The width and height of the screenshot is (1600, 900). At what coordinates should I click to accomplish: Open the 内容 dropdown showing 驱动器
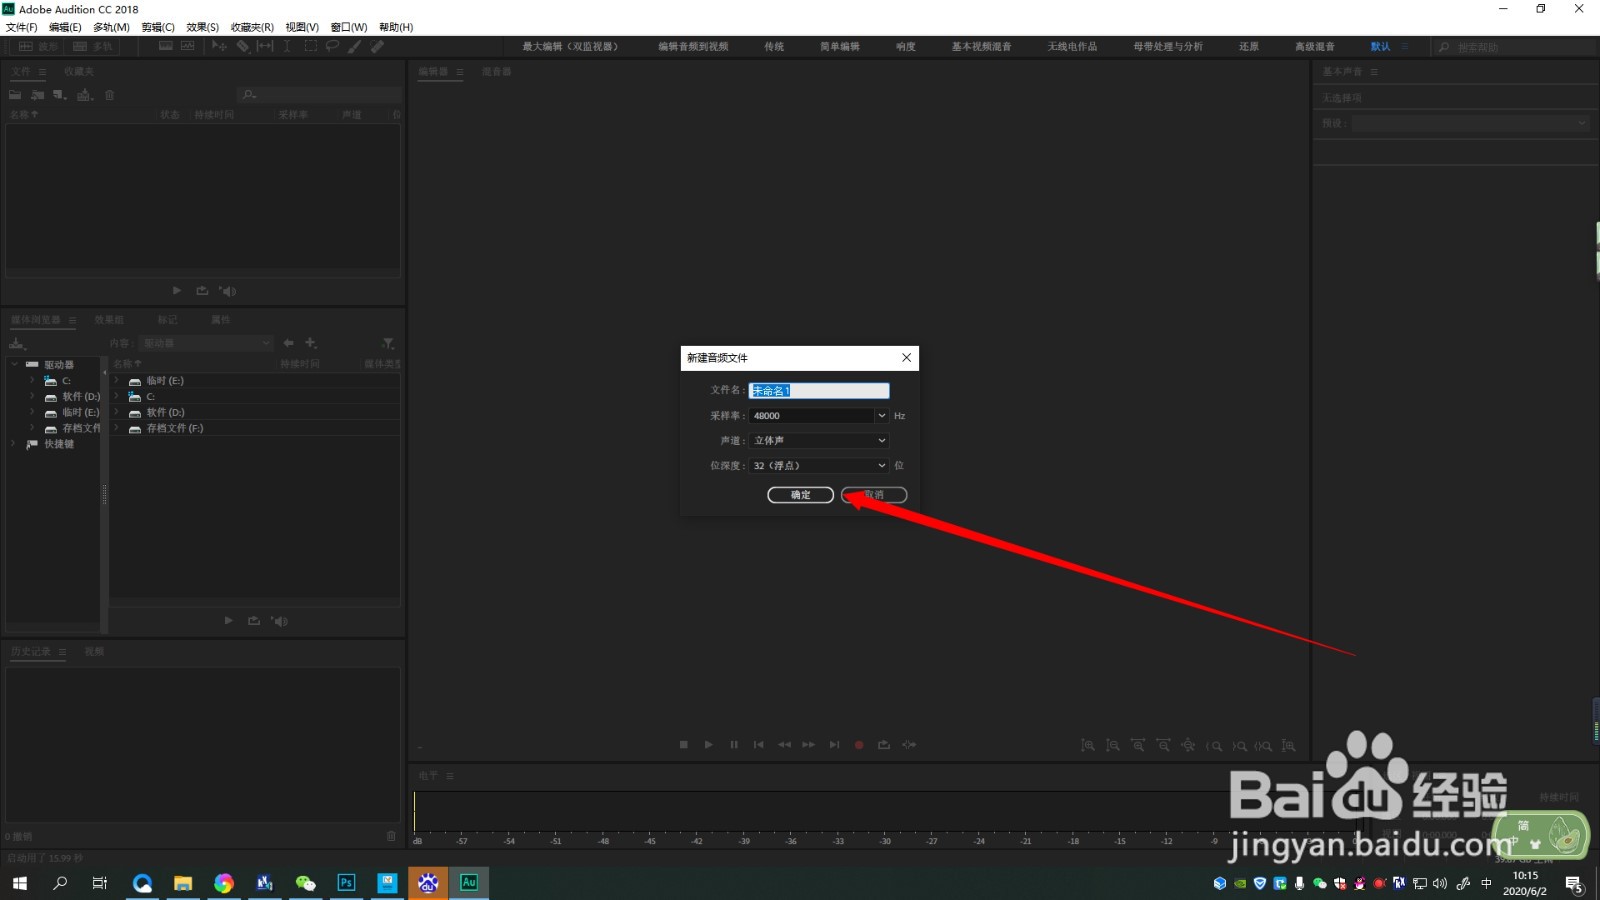pos(206,343)
